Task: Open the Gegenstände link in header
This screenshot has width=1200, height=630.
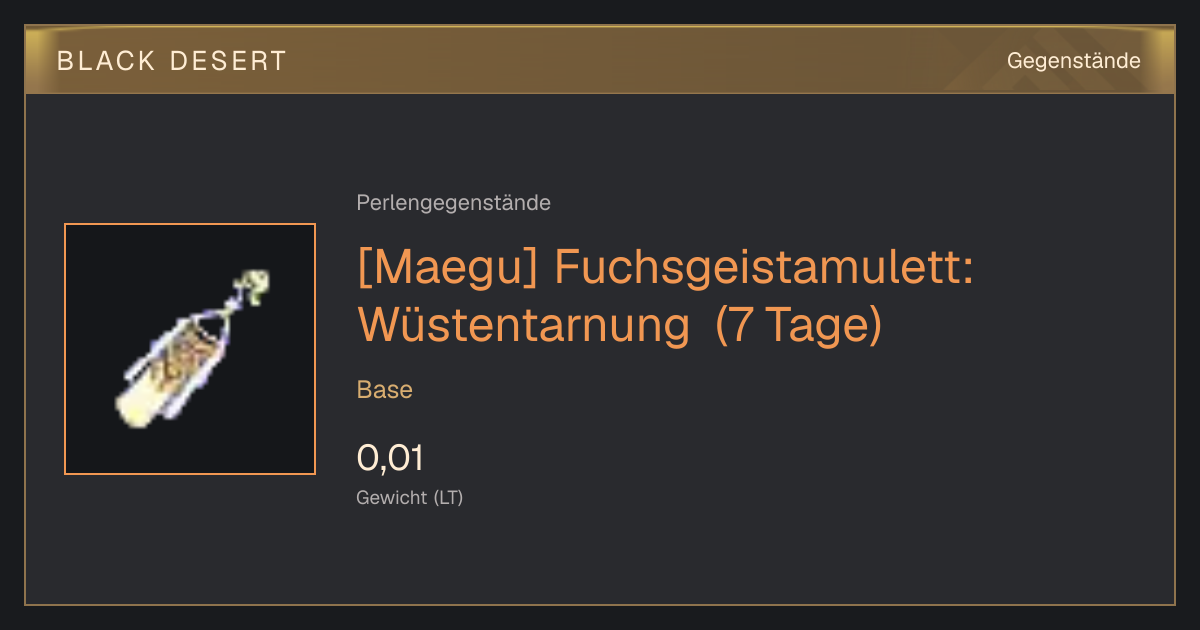Action: [x=1073, y=61]
